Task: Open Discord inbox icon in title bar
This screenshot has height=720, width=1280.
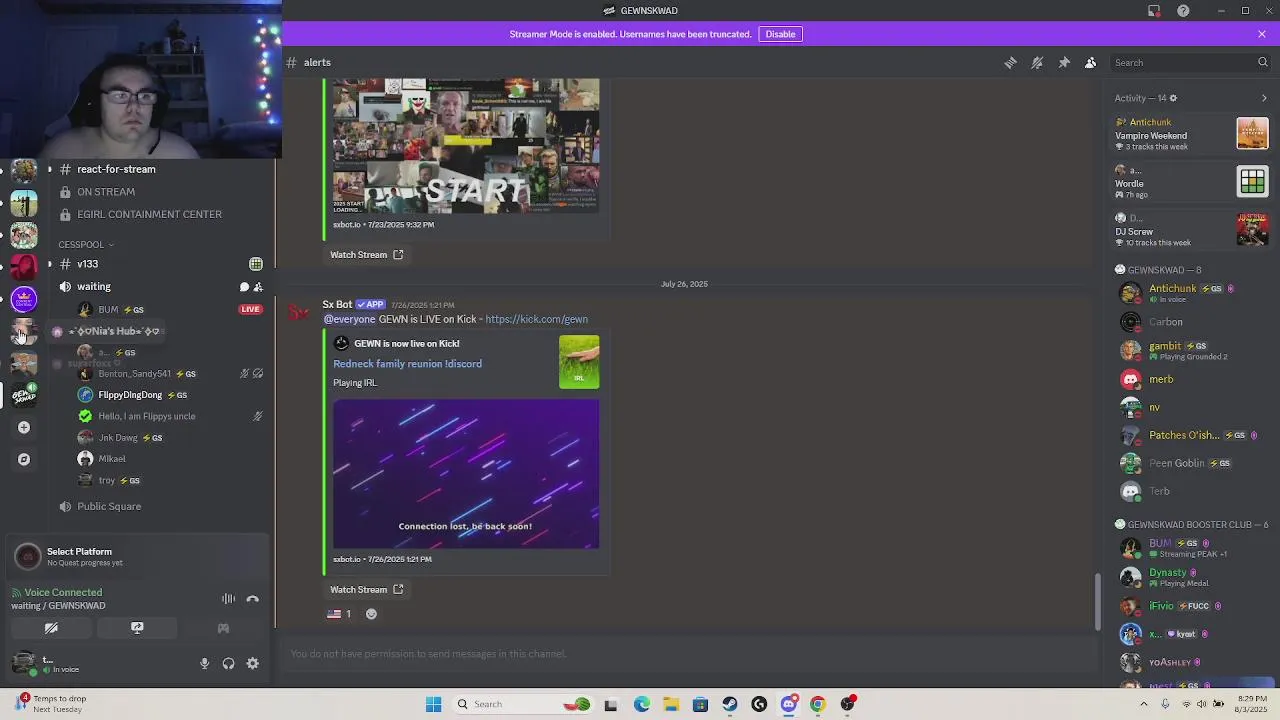Action: tap(1154, 11)
